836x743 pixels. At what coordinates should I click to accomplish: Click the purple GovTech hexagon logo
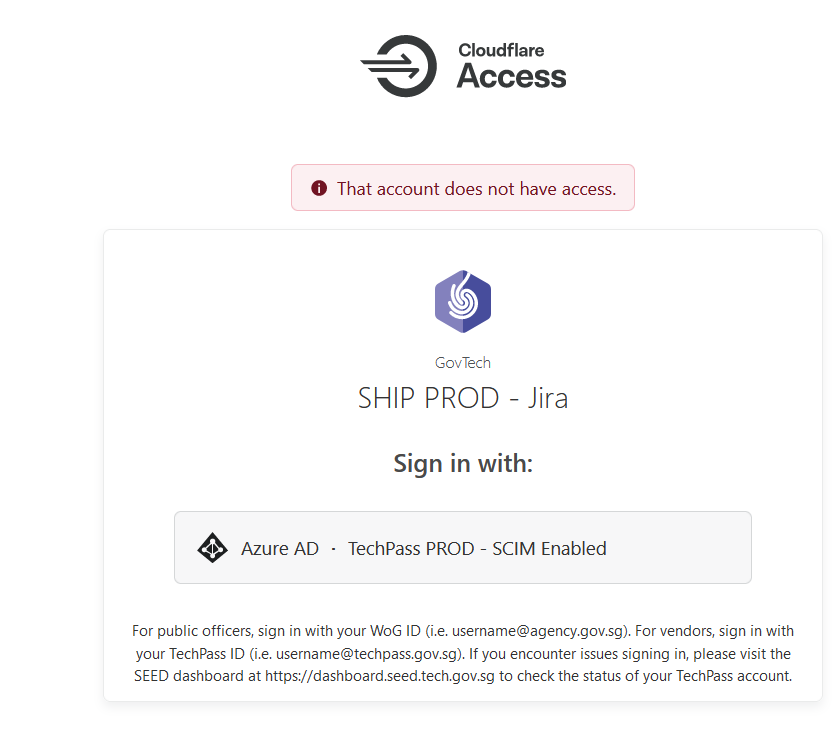click(x=463, y=301)
